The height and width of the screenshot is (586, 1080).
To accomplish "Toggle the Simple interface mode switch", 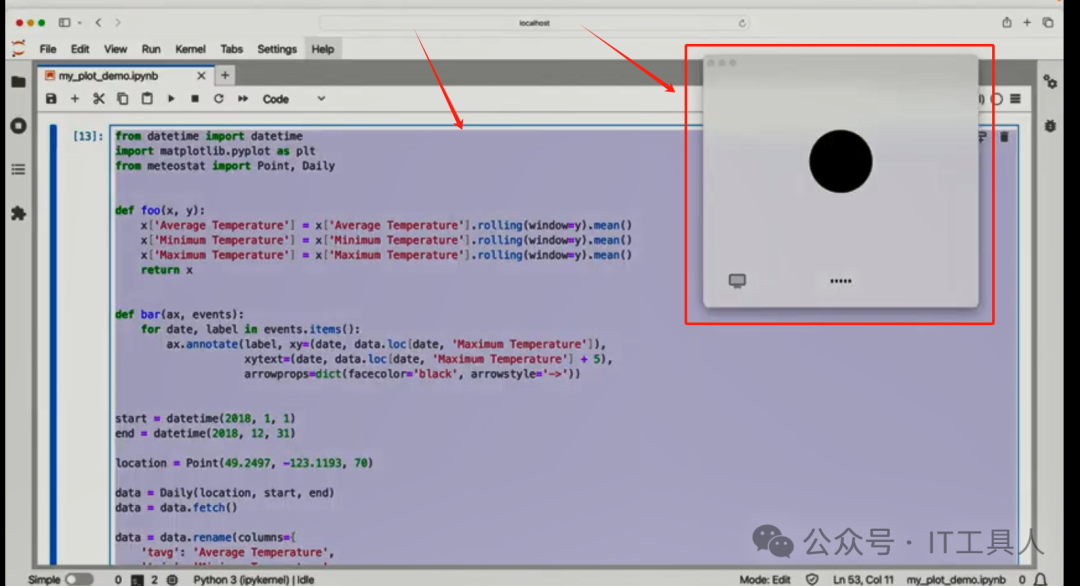I will tap(79, 579).
